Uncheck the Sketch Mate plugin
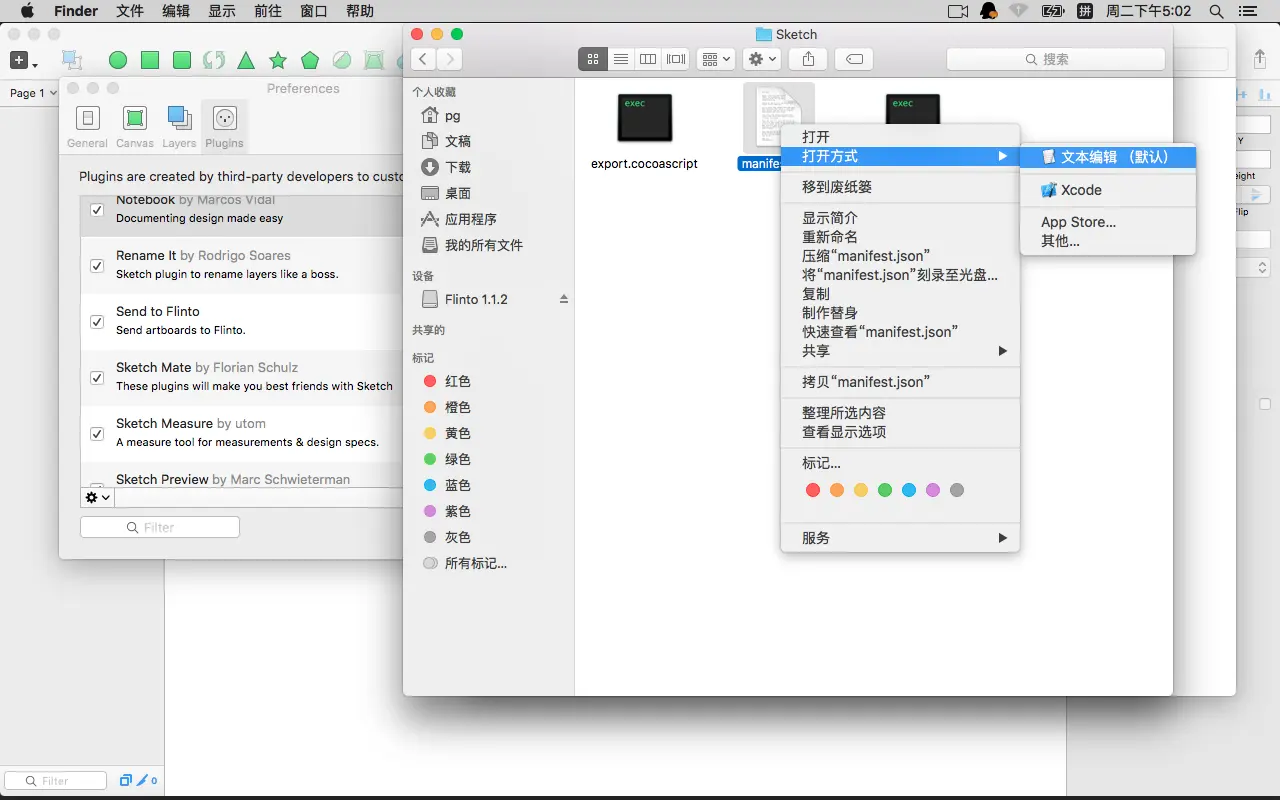Screen dimensions: 1280x800 [x=97, y=378]
